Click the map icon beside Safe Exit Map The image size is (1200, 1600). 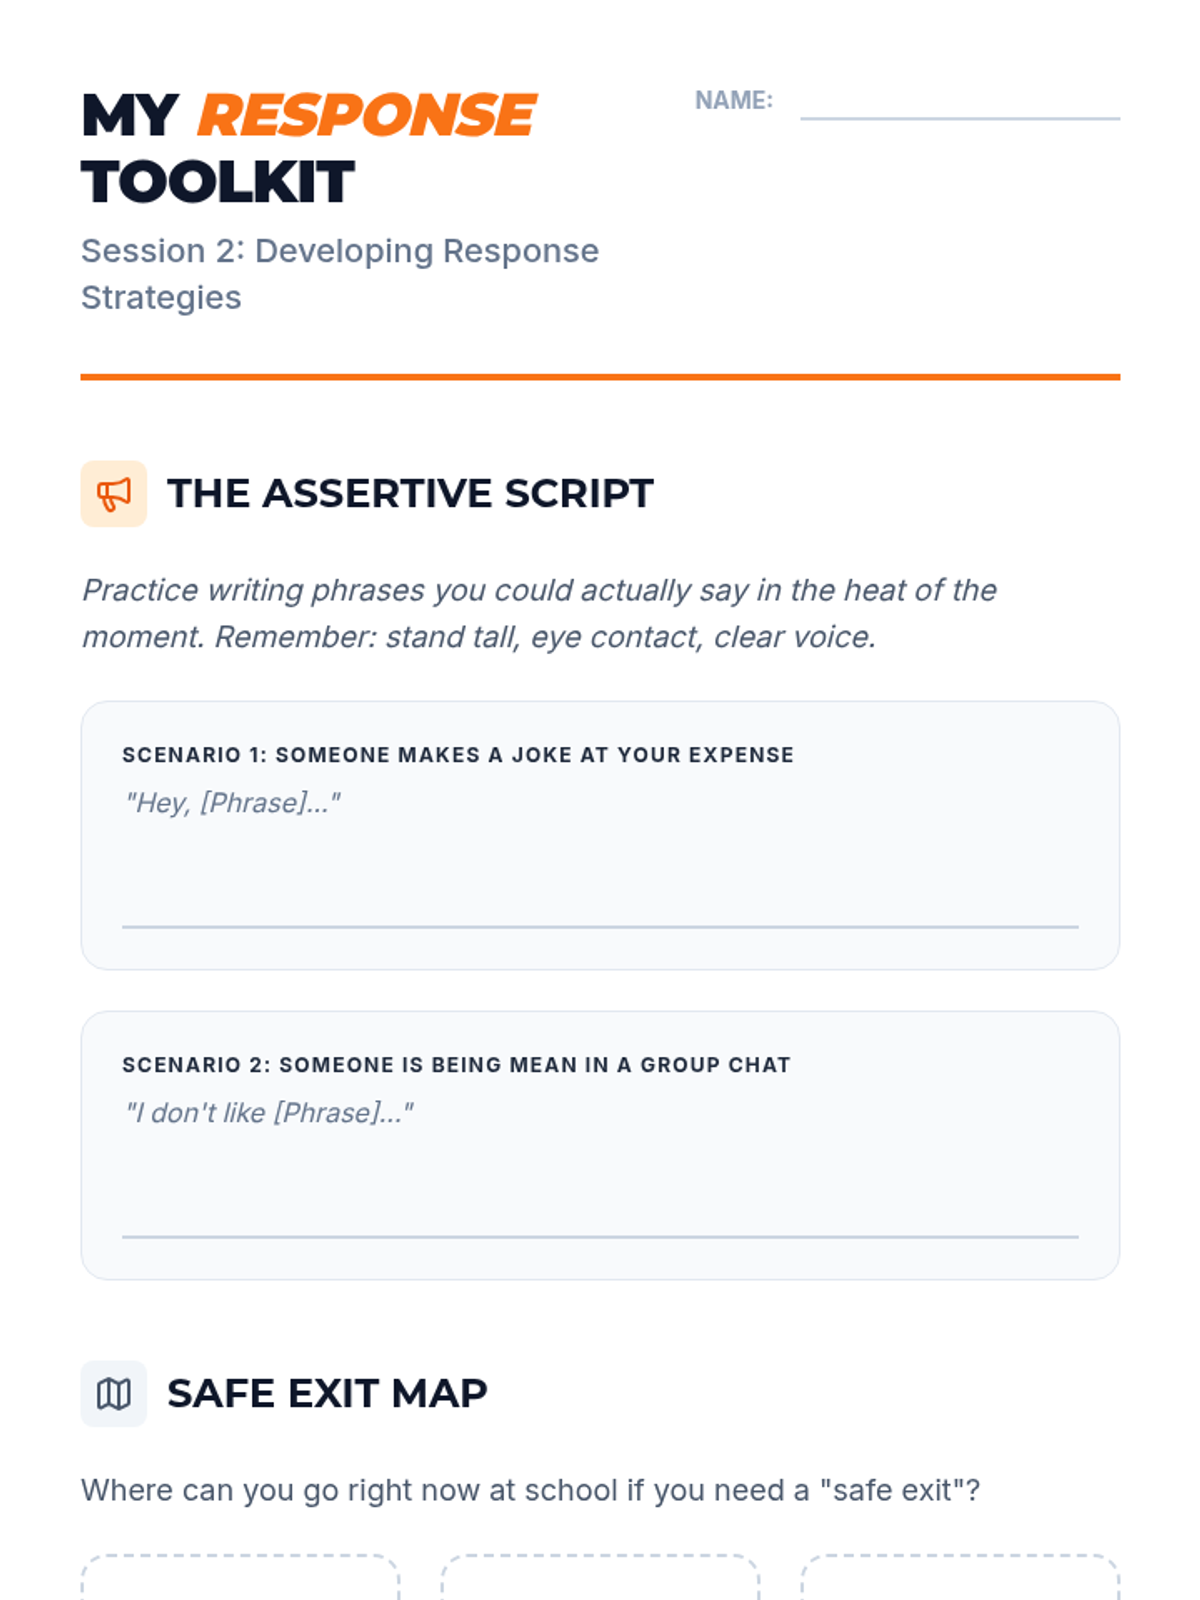pos(113,1393)
